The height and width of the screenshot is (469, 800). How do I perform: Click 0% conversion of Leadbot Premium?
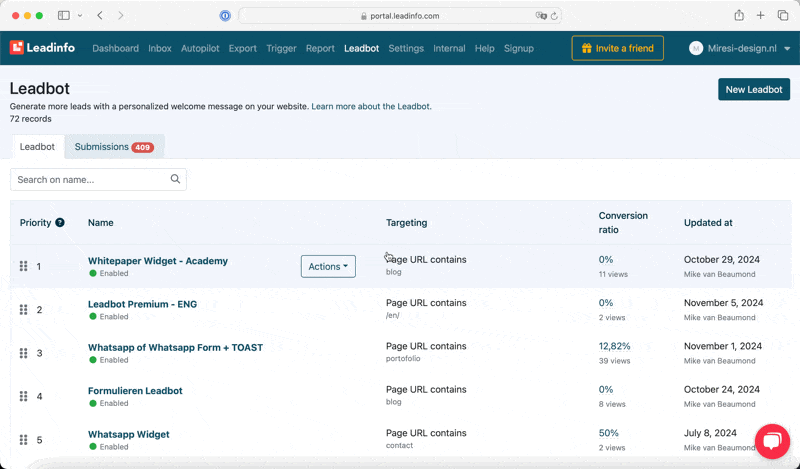pyautogui.click(x=606, y=303)
